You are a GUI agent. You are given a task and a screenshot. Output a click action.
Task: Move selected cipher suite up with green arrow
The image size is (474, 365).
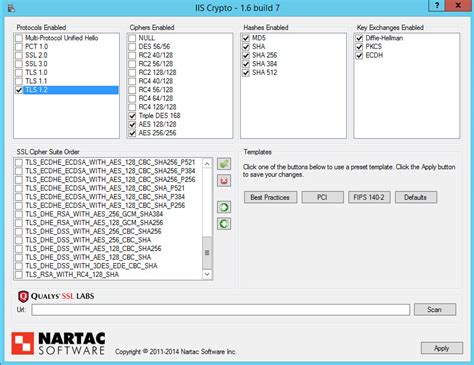pyautogui.click(x=224, y=207)
